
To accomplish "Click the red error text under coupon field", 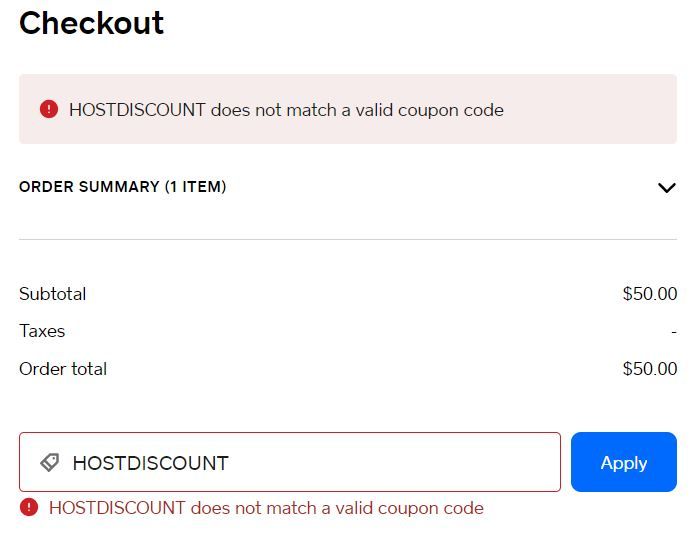I will point(266,508).
